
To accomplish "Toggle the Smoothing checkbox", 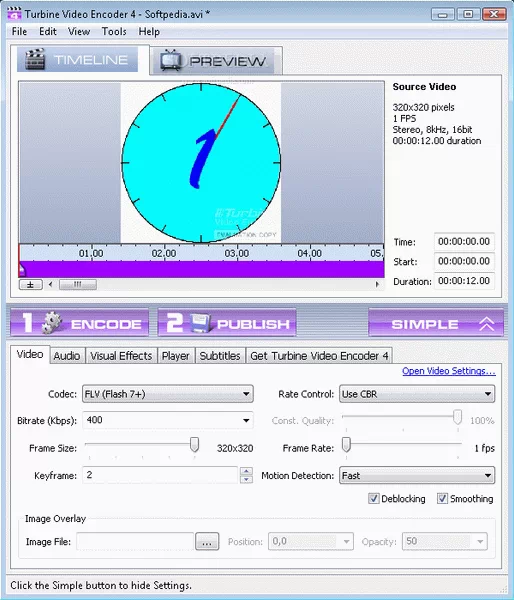I will point(442,498).
